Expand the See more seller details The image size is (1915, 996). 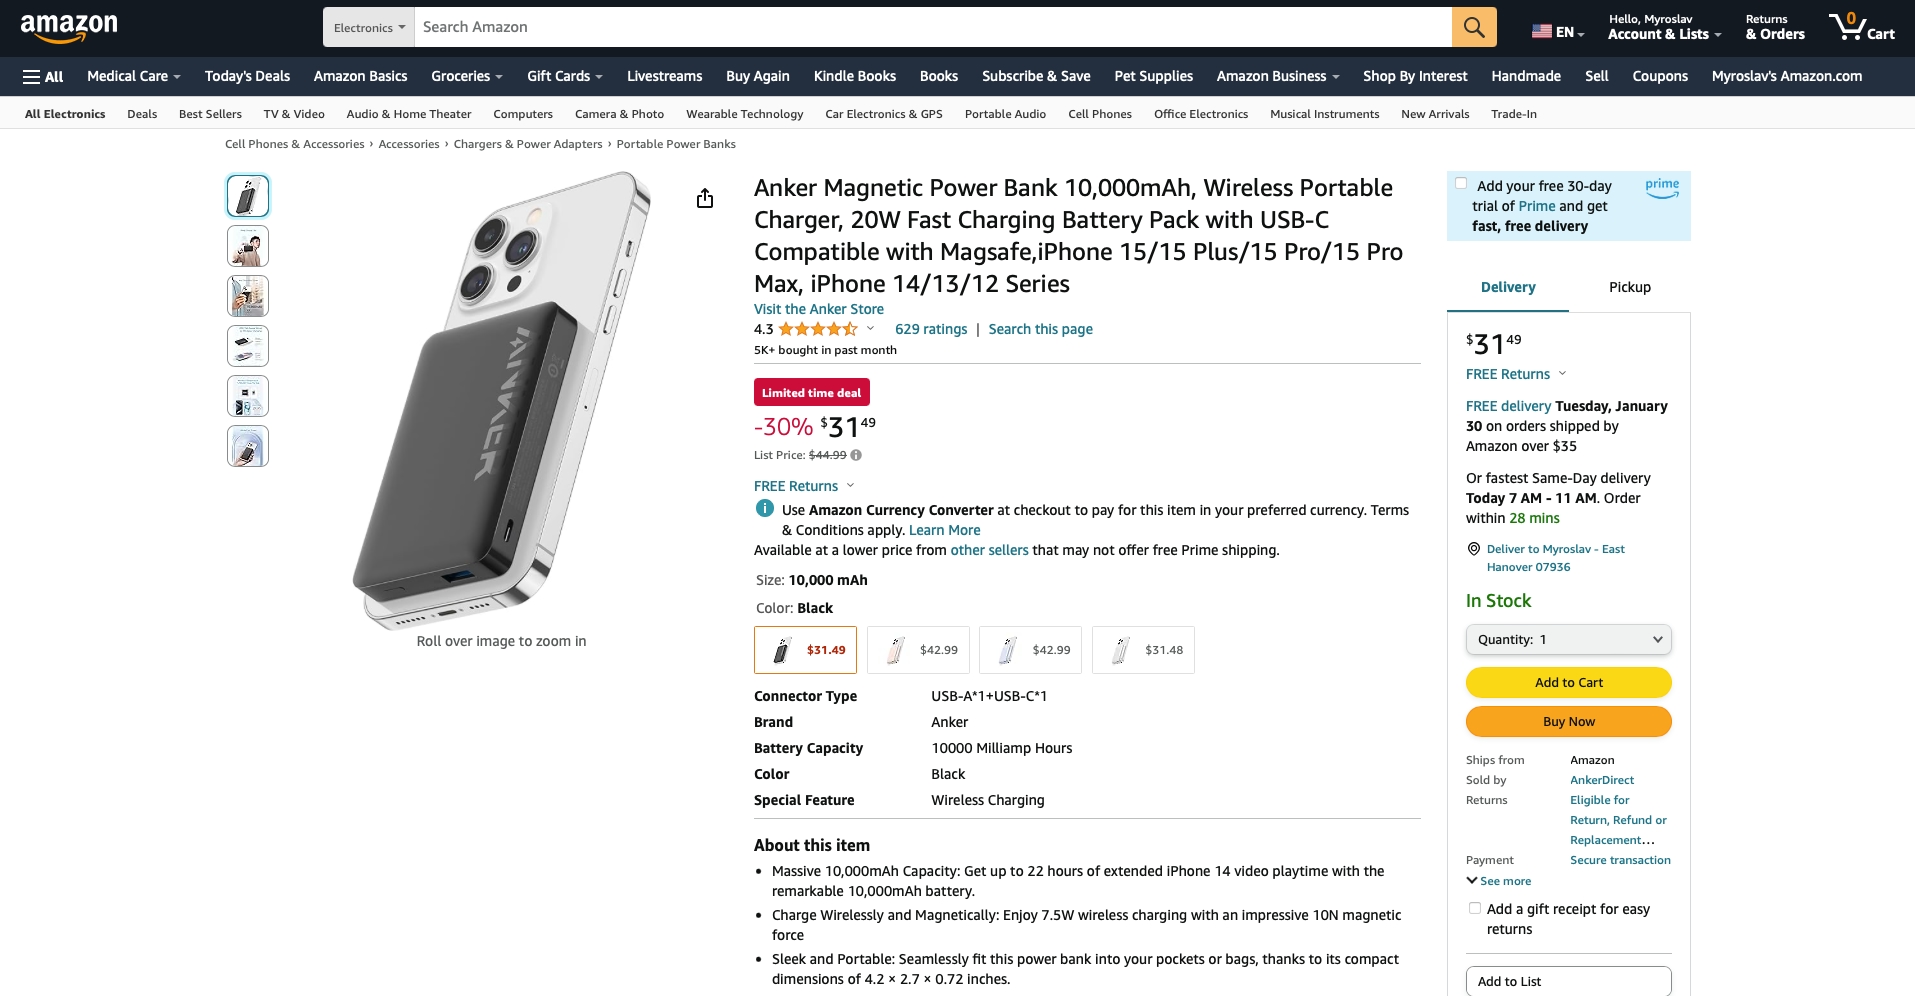pos(1499,881)
